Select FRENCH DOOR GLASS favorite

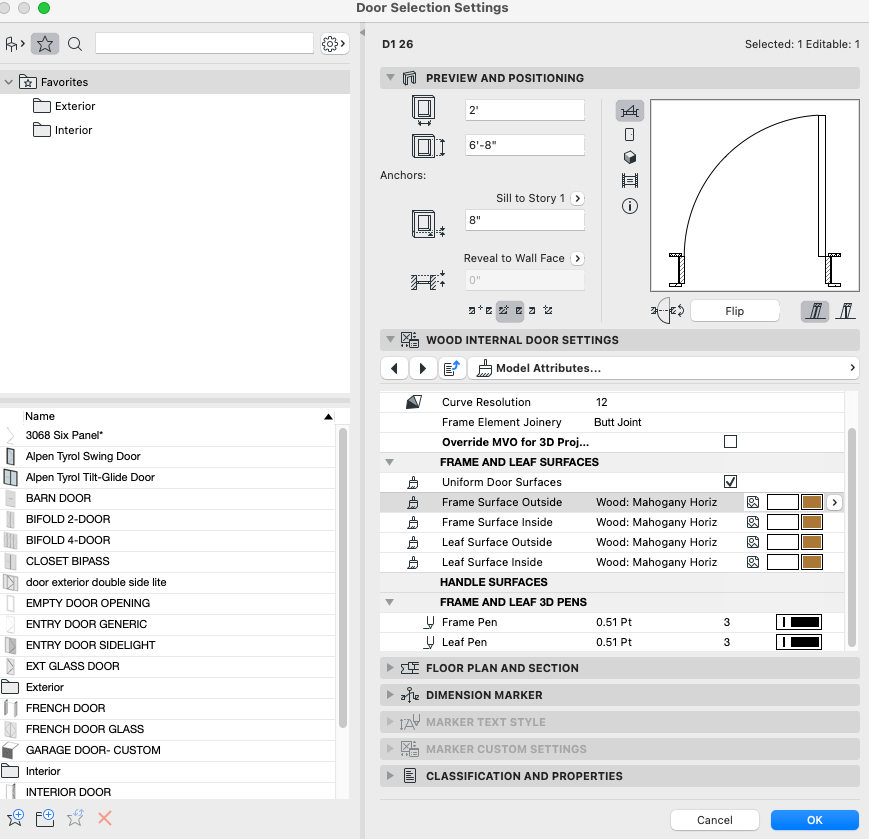pyautogui.click(x=85, y=729)
